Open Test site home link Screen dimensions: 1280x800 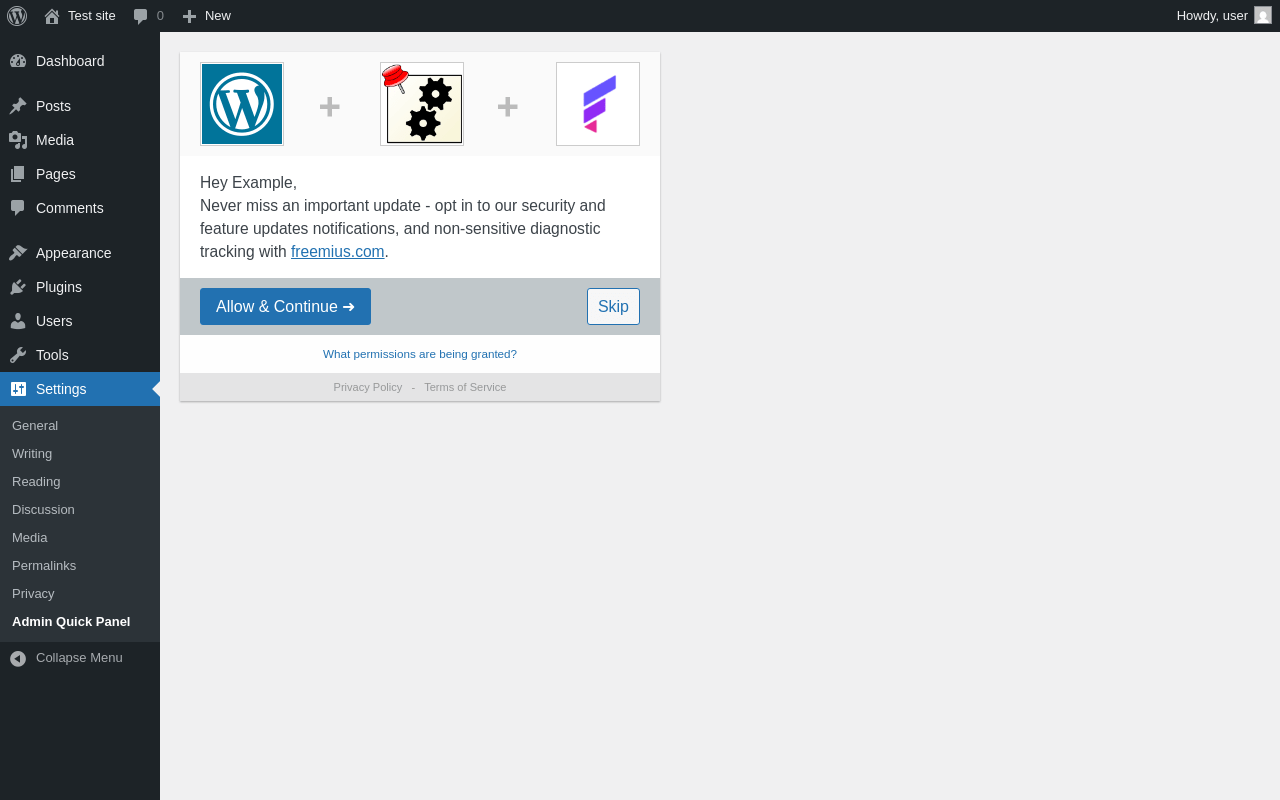pyautogui.click(x=80, y=16)
